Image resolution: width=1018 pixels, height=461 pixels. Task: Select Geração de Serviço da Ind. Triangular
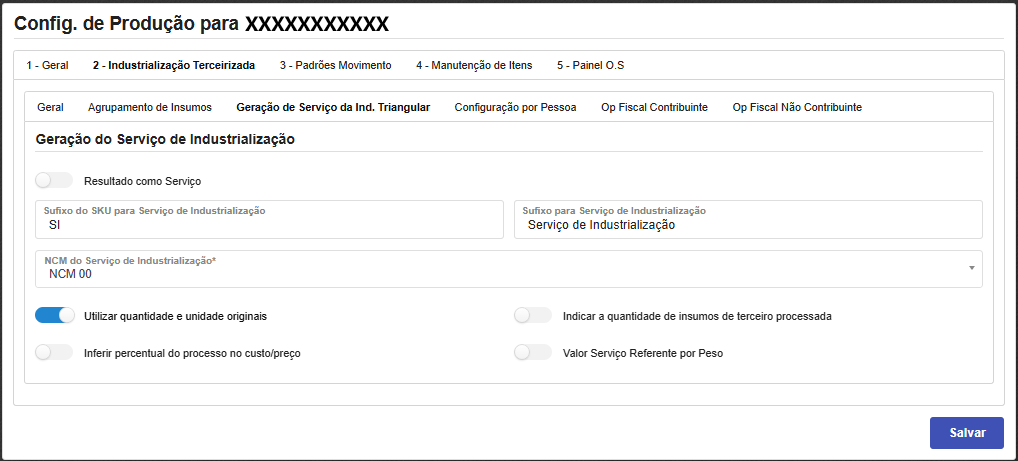point(333,107)
